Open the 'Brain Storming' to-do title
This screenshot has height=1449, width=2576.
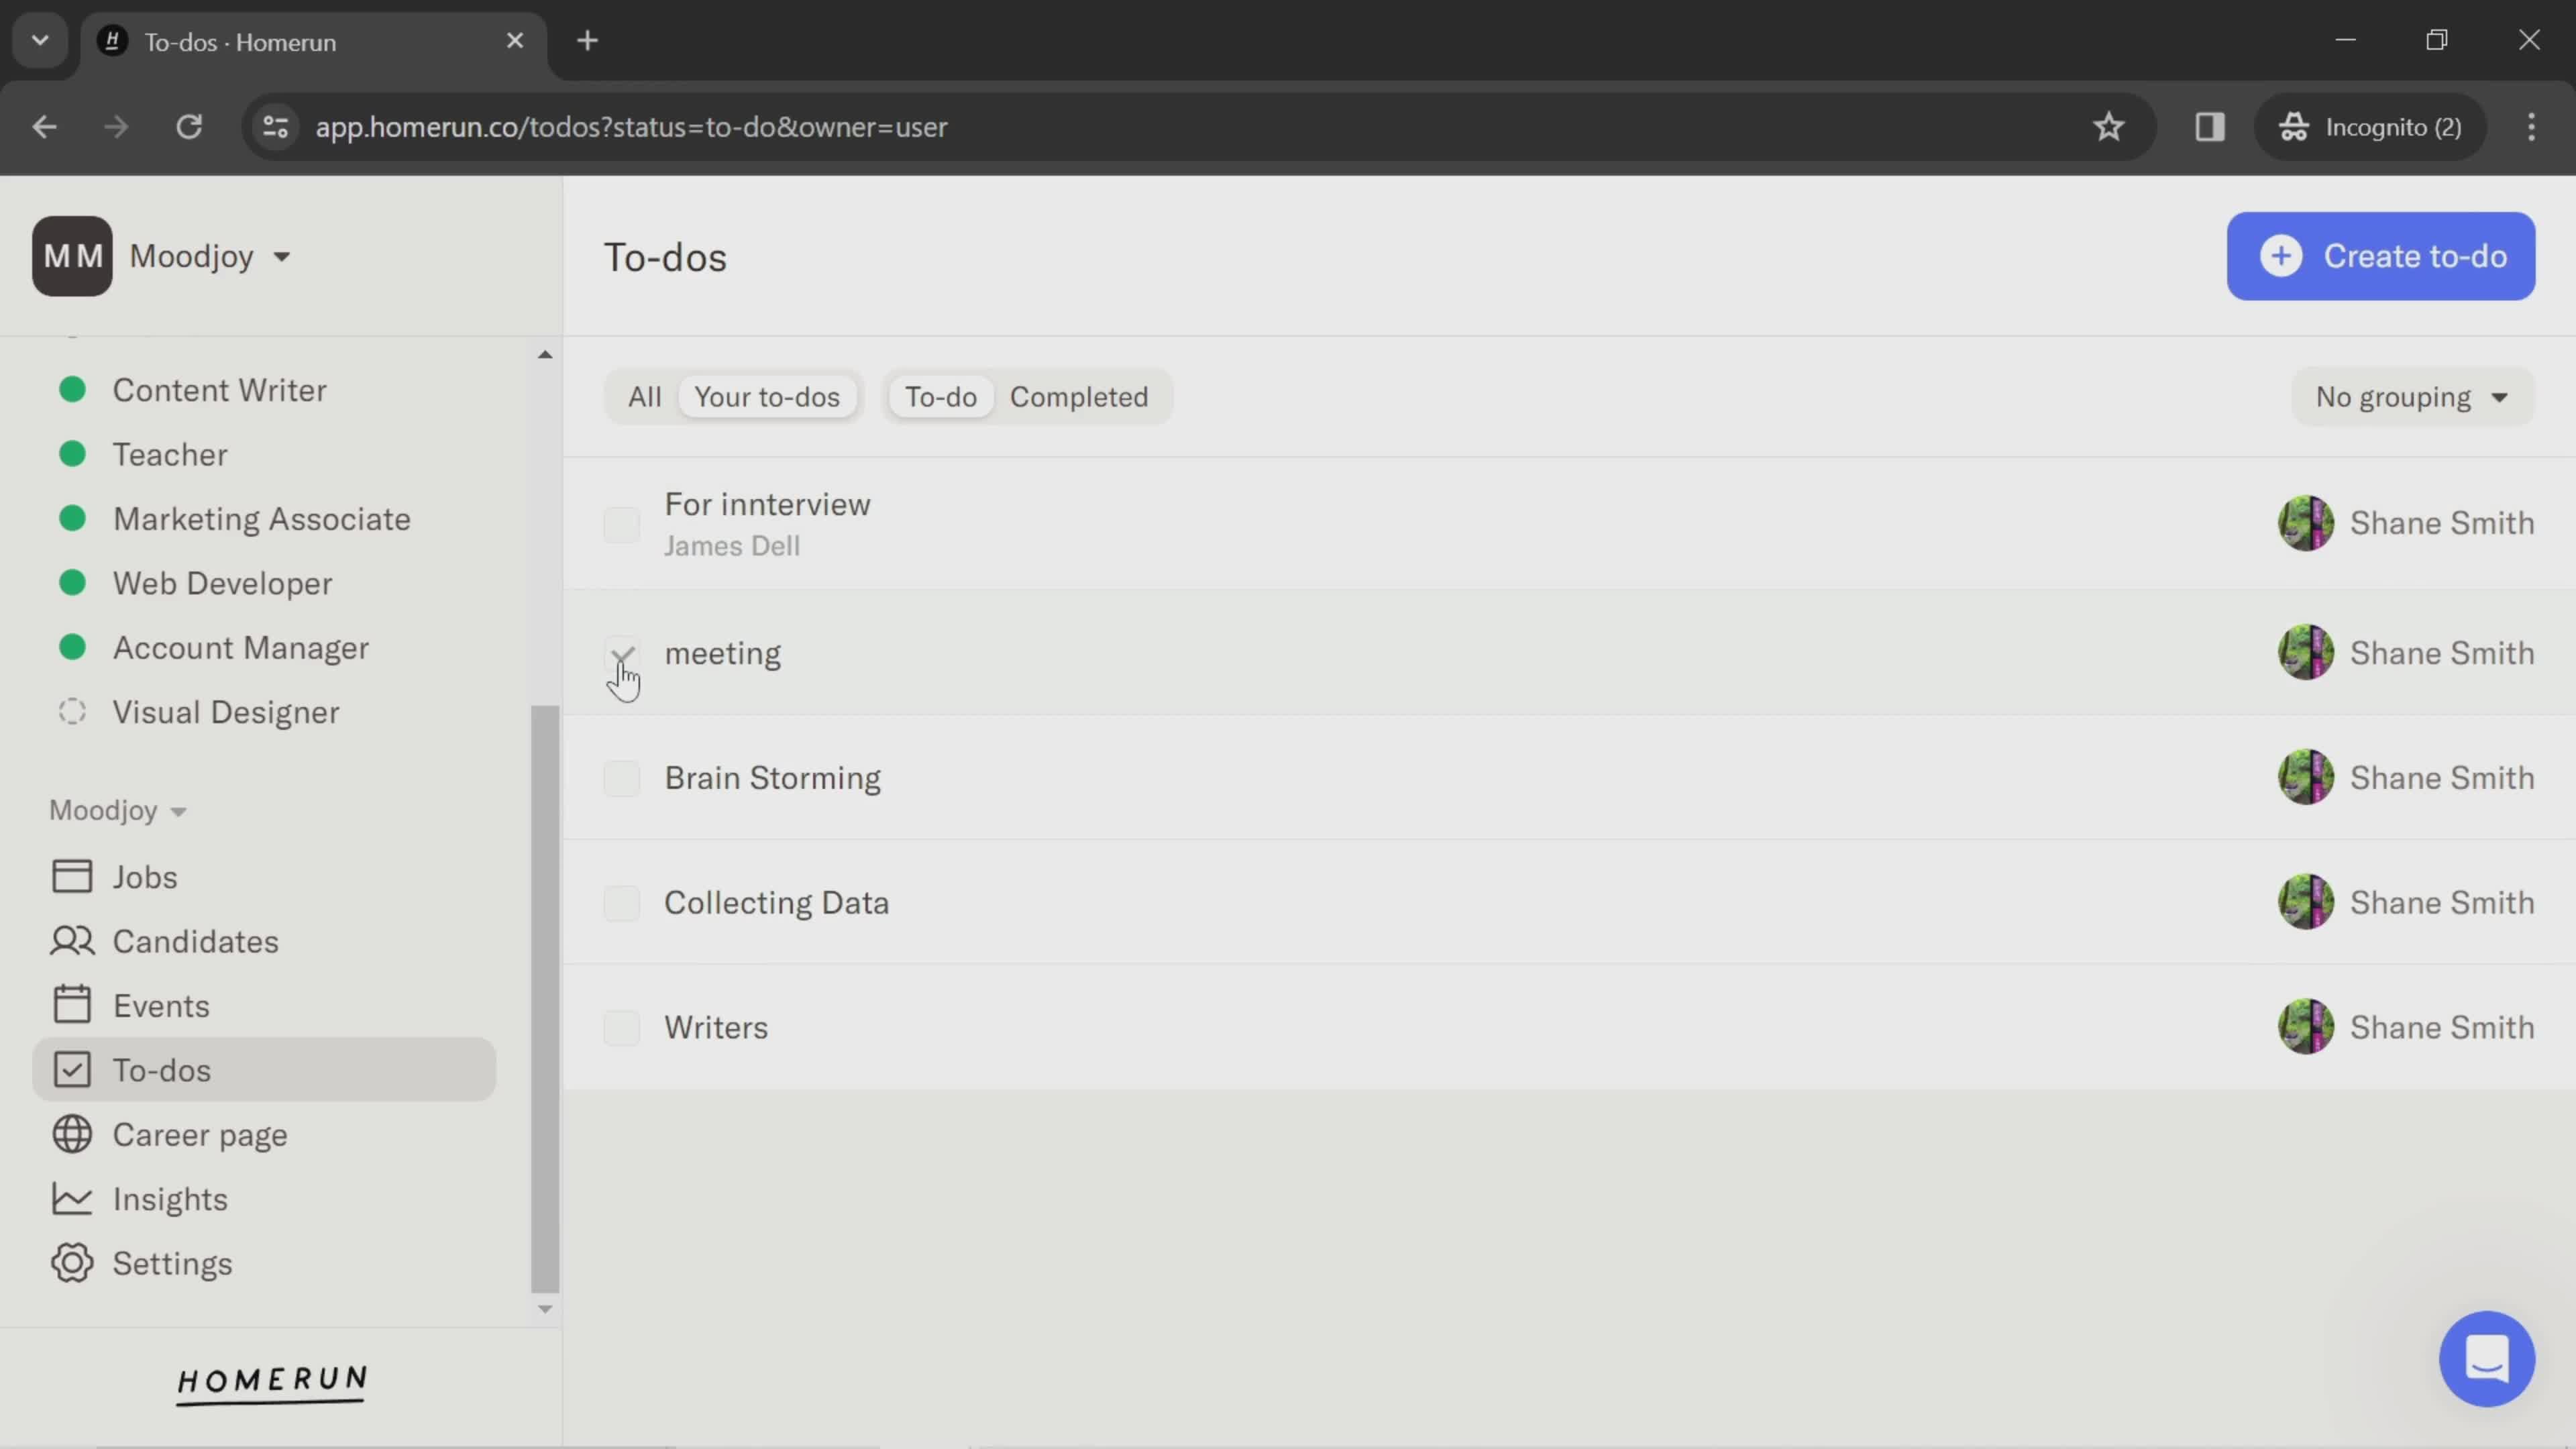coord(772,778)
